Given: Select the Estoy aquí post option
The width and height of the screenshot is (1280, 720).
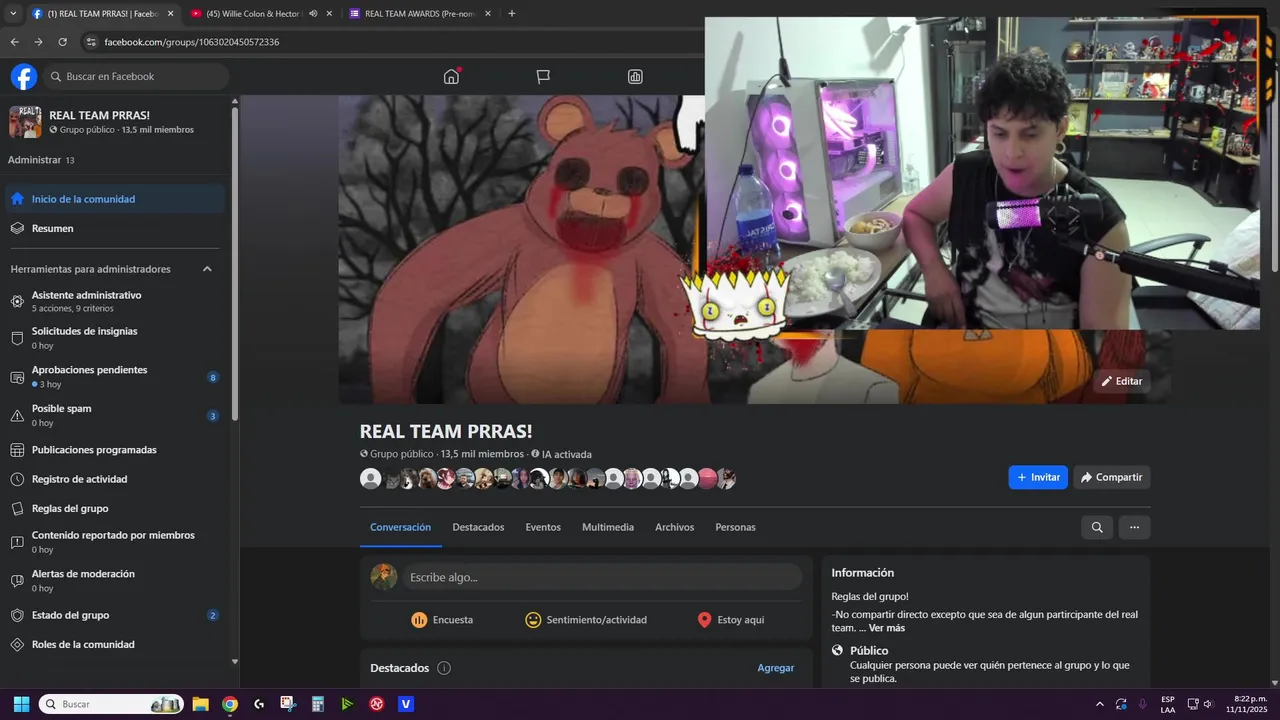Looking at the screenshot, I should [730, 620].
